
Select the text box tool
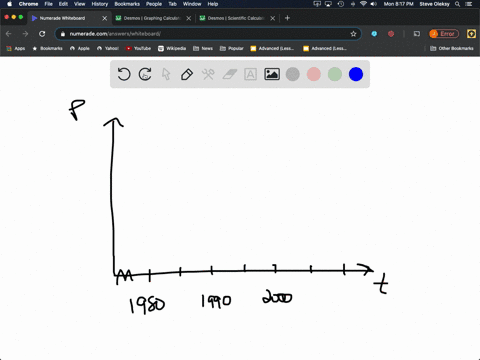250,74
